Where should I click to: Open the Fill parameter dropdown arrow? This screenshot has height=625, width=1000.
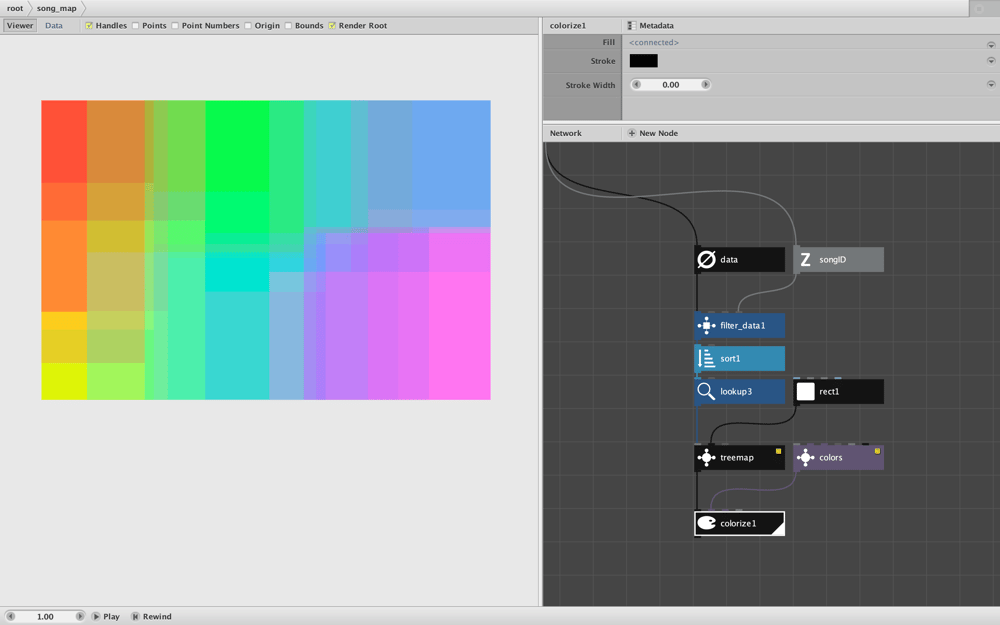point(991,45)
